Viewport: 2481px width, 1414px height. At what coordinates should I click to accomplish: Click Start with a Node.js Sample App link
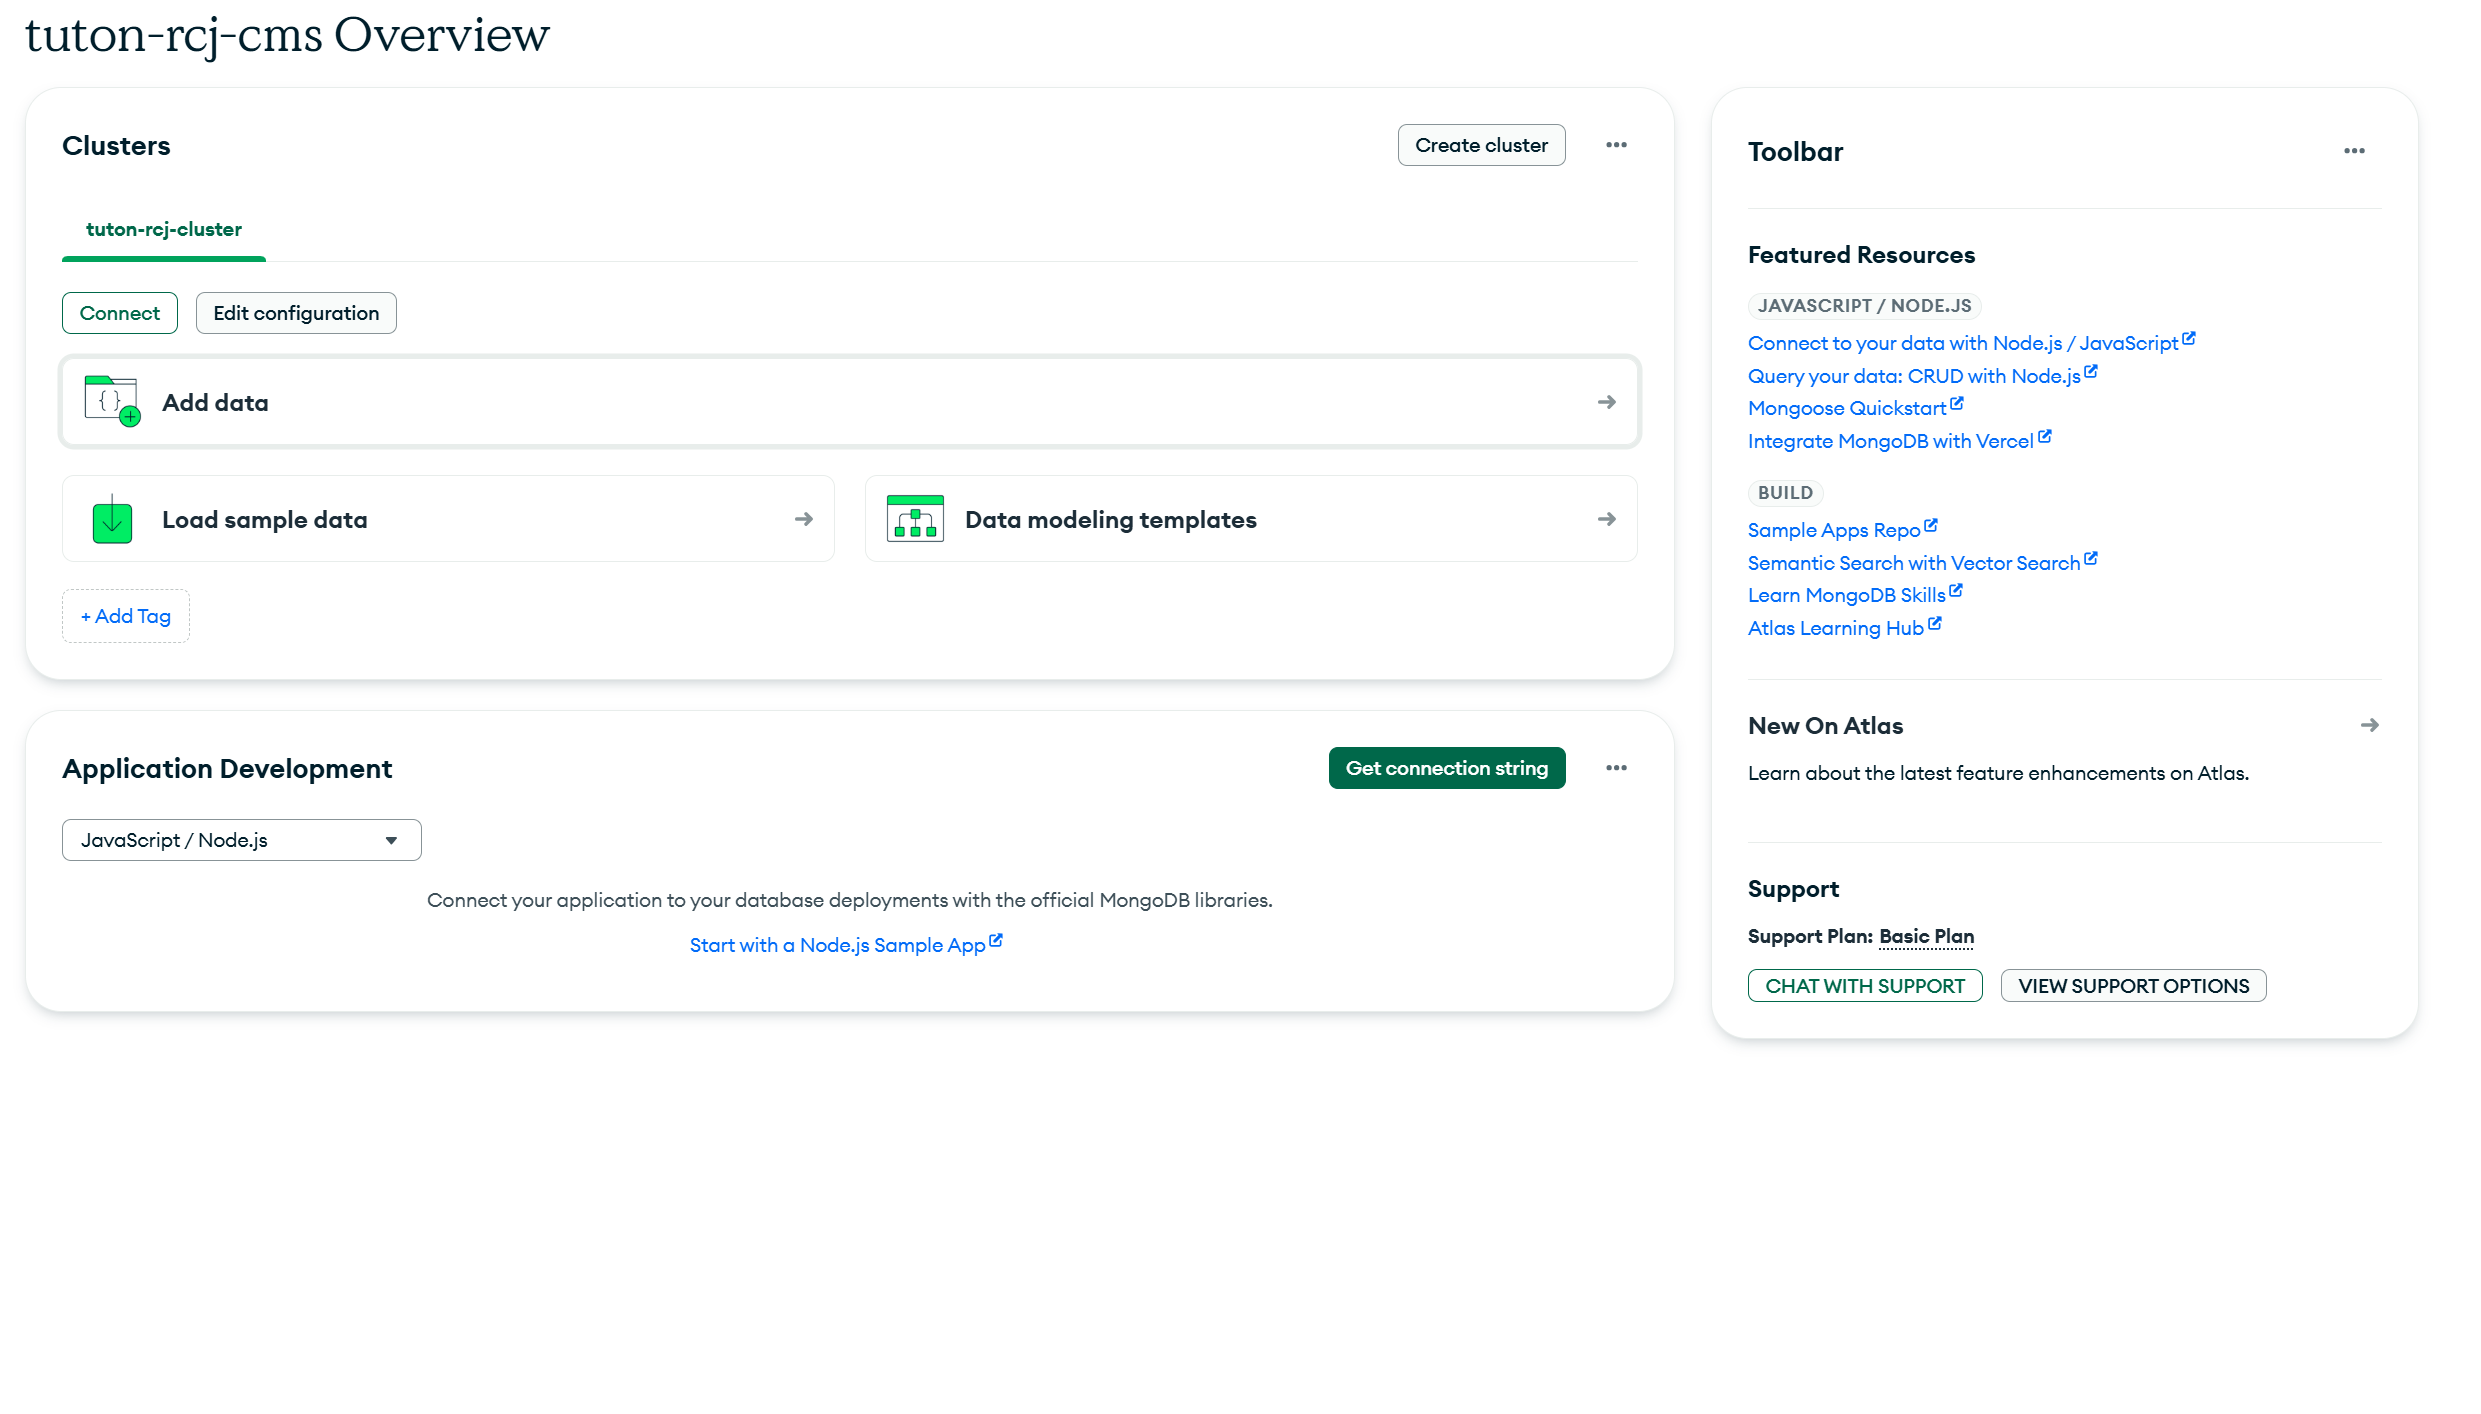[x=837, y=945]
